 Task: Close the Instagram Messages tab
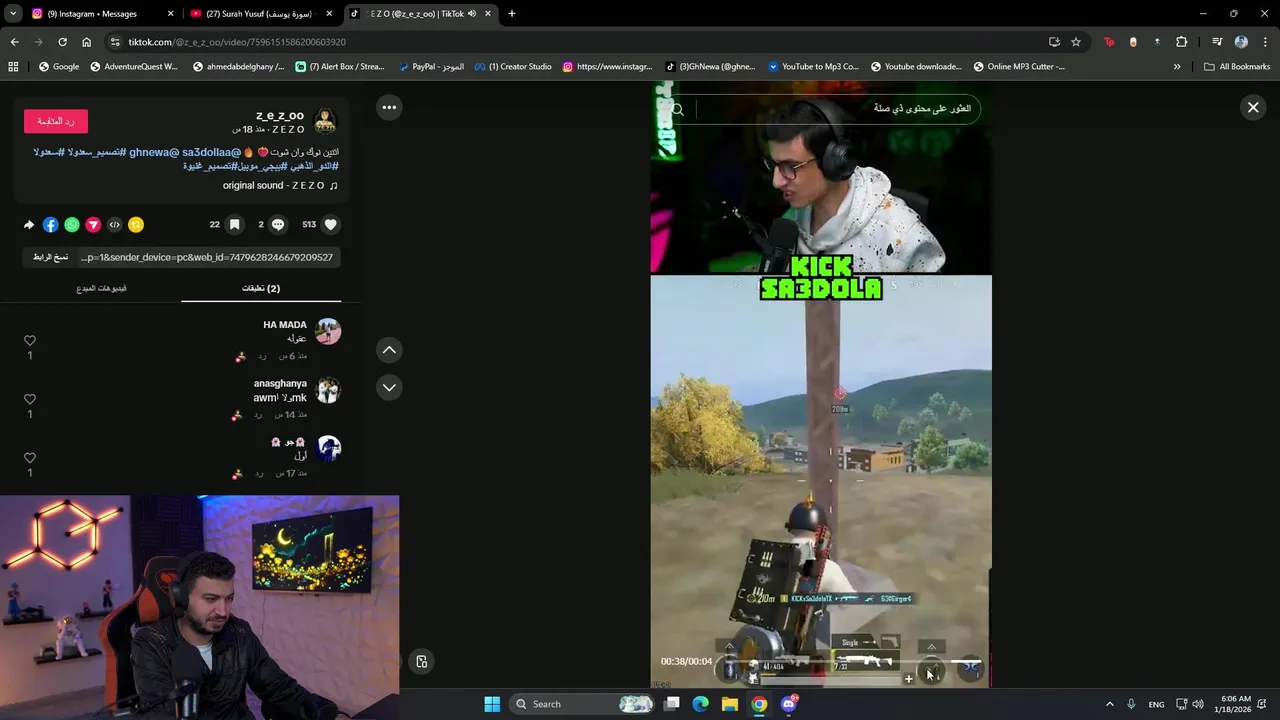[170, 14]
